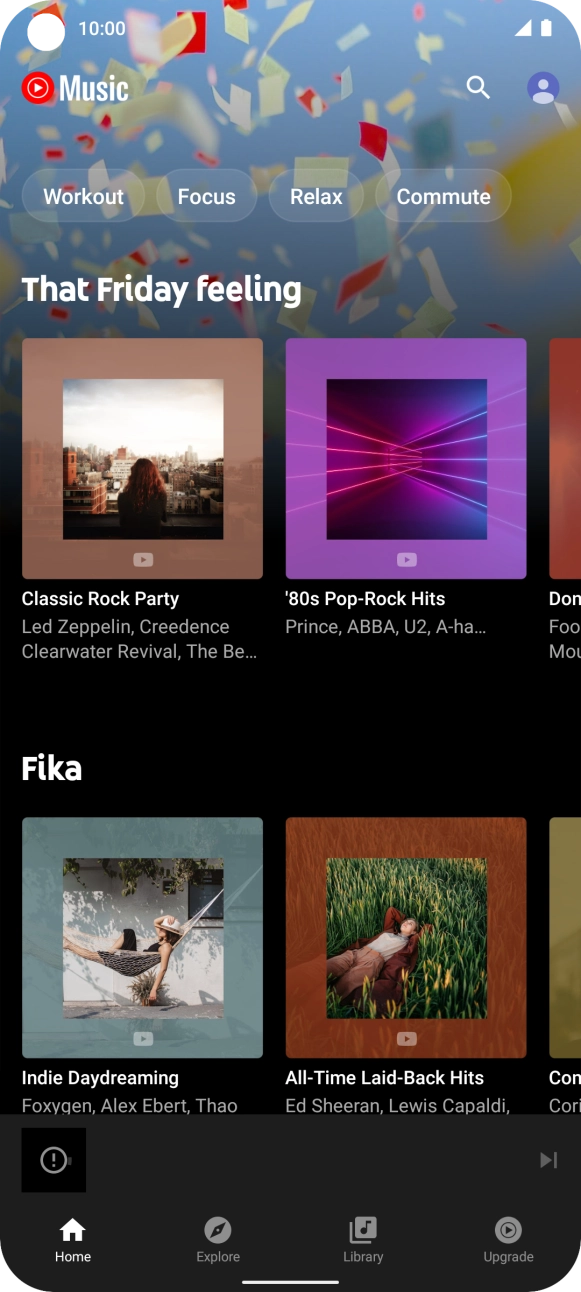This screenshot has width=581, height=1292.
Task: Play the Indie Daydreaming playlist thumbnail
Action: (143, 938)
